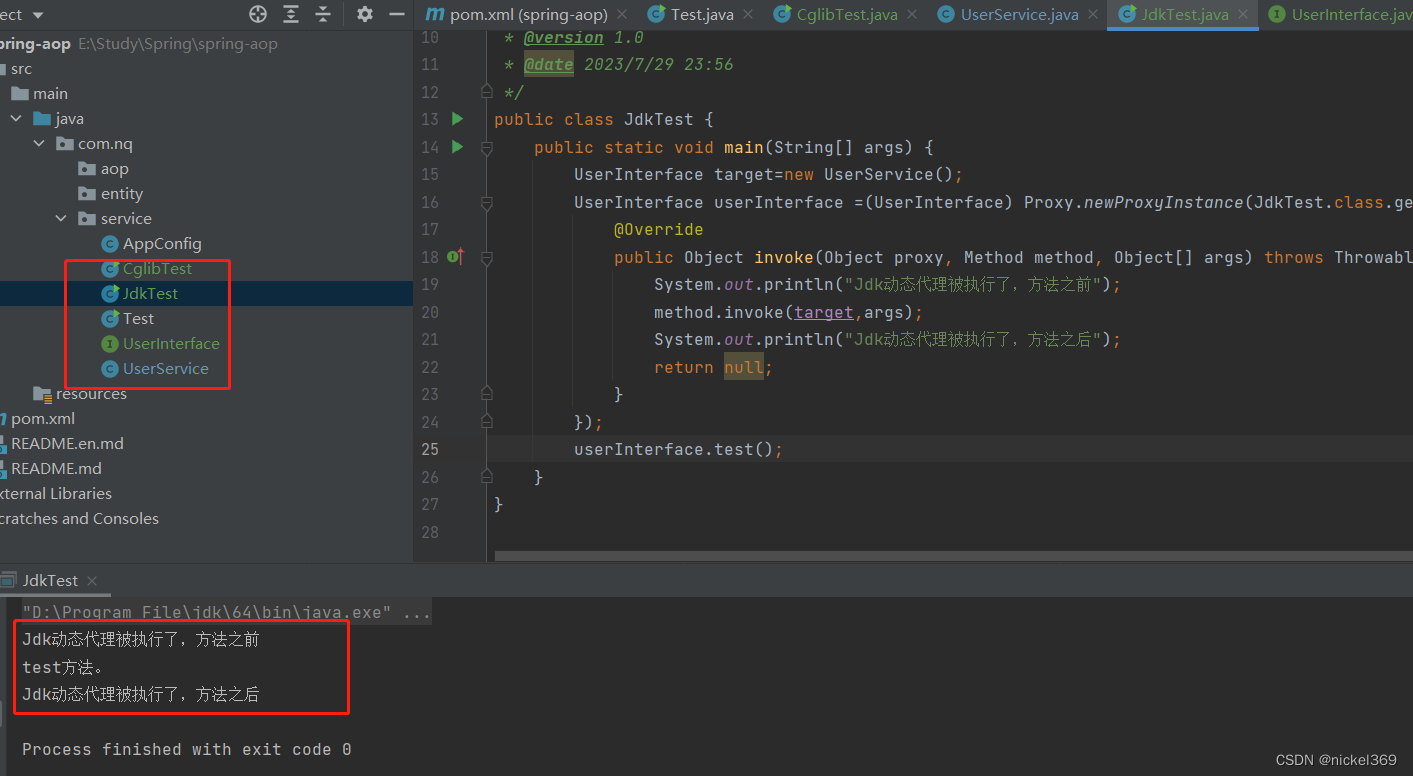The width and height of the screenshot is (1413, 776).
Task: Expand all nodes in Project panel
Action: pos(291,14)
